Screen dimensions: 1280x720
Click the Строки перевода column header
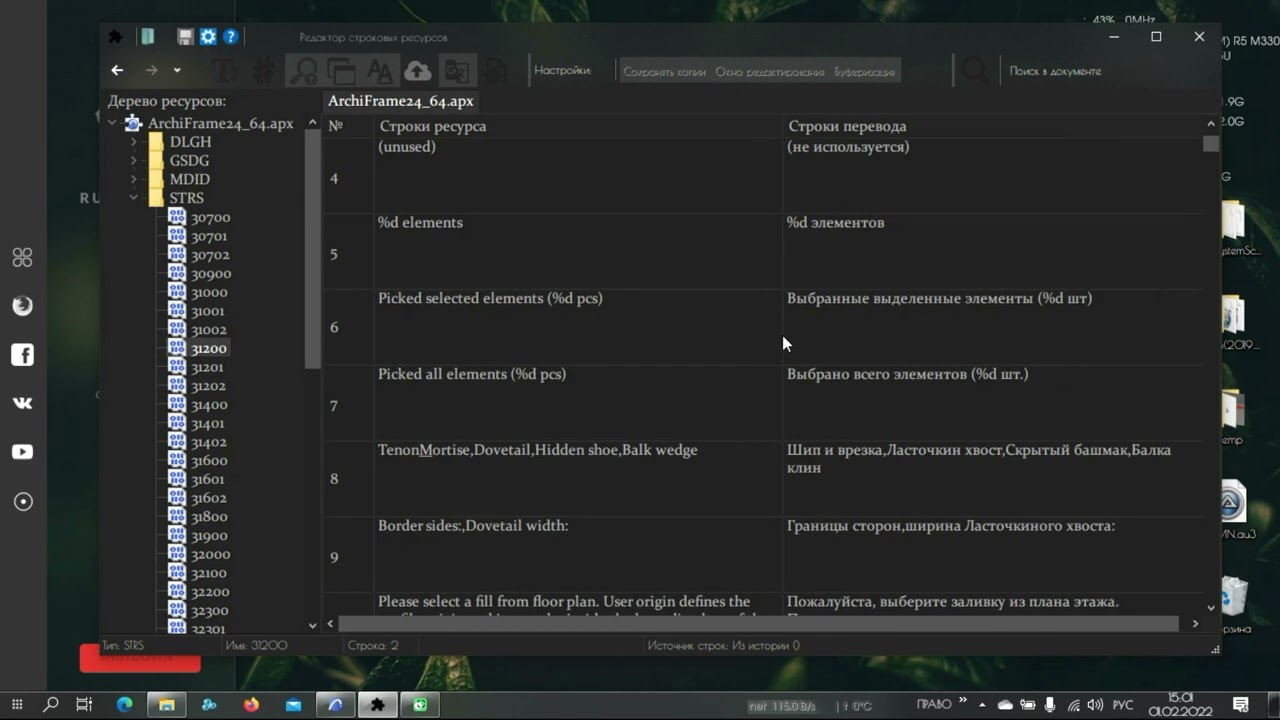[x=993, y=126]
